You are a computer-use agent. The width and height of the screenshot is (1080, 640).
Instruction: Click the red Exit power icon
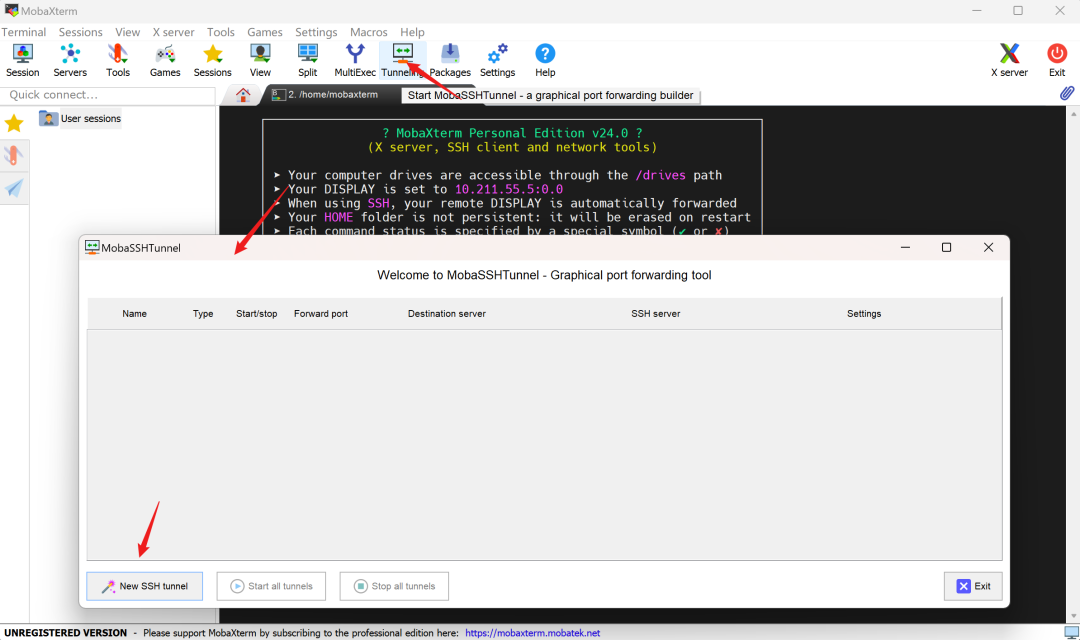[x=1057, y=60]
